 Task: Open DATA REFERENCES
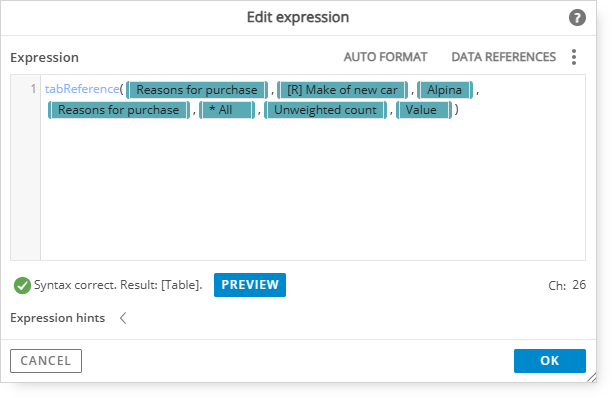[x=503, y=57]
